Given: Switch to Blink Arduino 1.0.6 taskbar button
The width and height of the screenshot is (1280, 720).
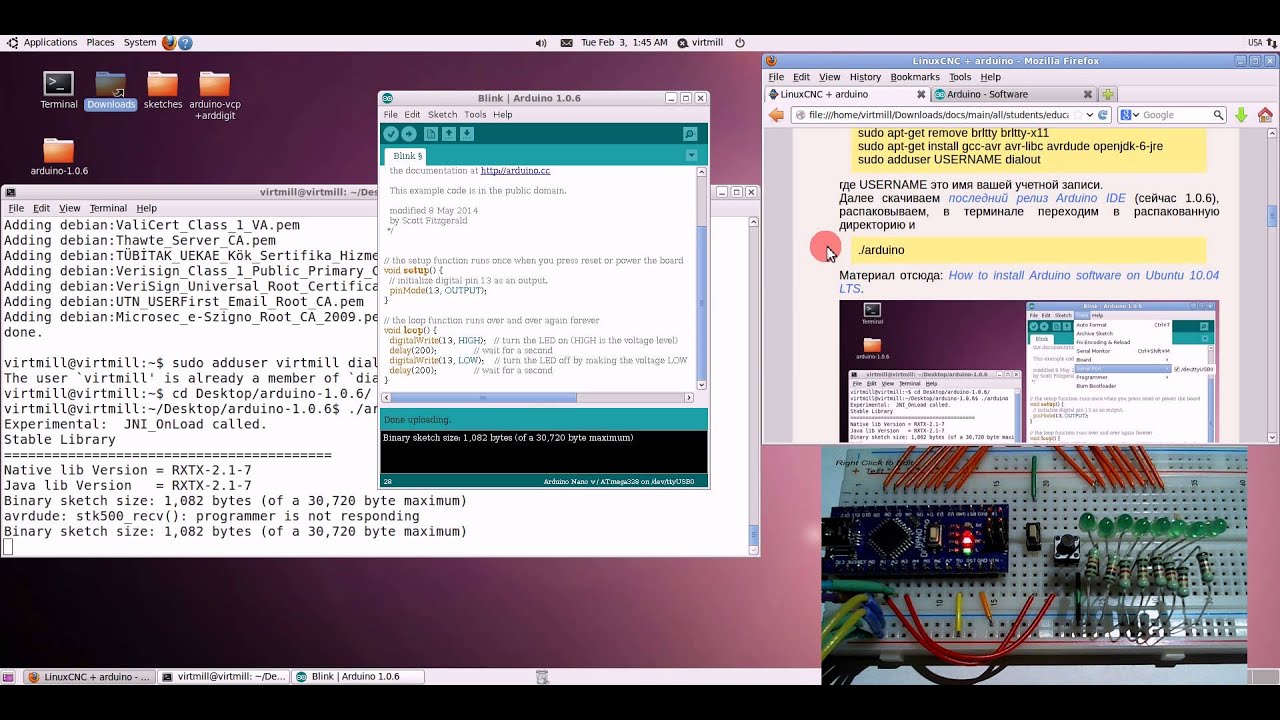Looking at the screenshot, I should 356,677.
